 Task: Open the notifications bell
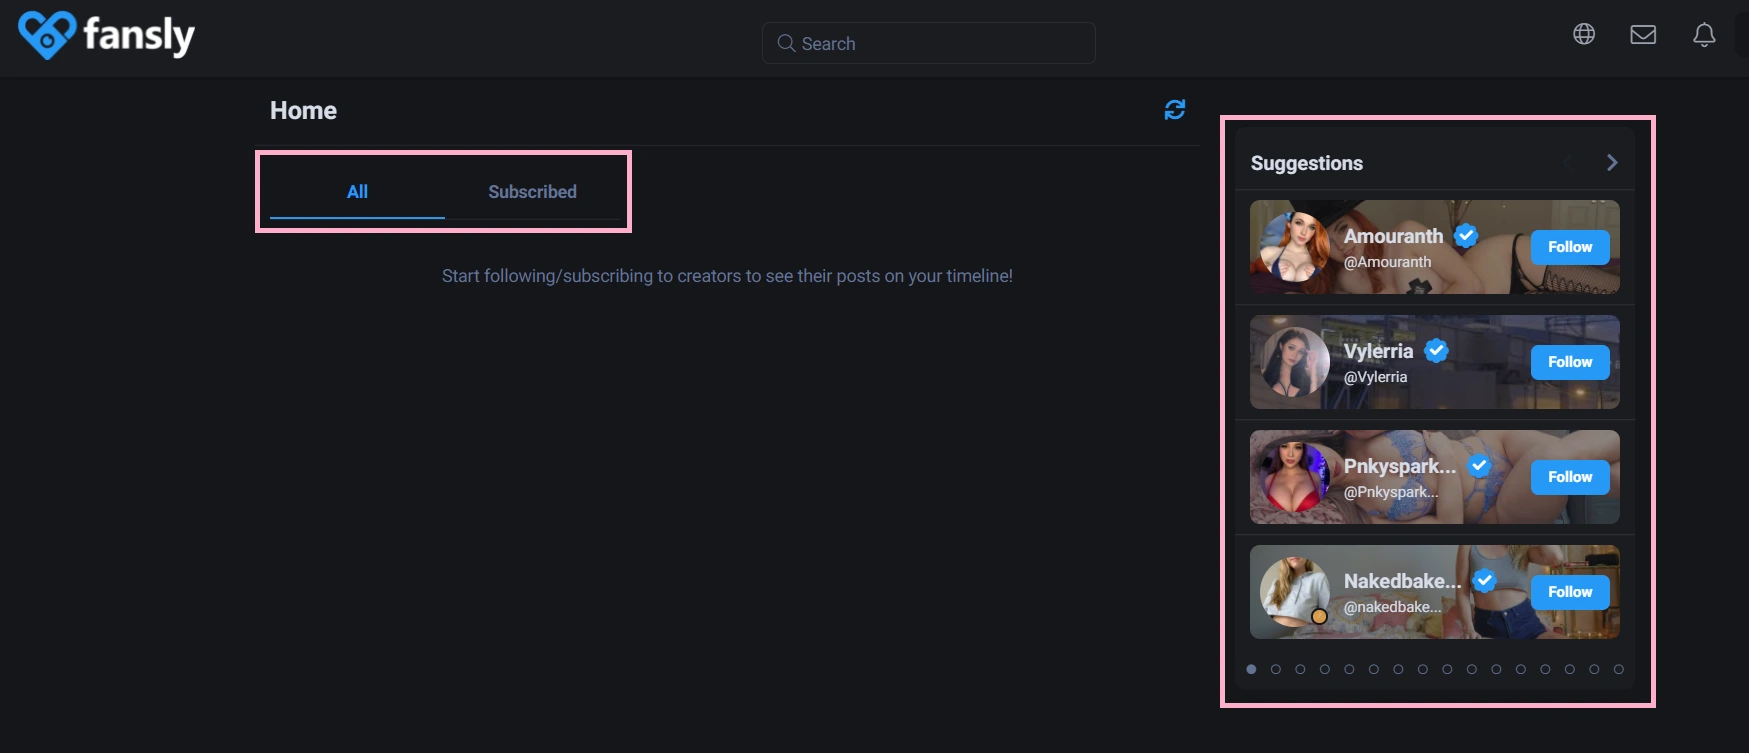coord(1704,35)
